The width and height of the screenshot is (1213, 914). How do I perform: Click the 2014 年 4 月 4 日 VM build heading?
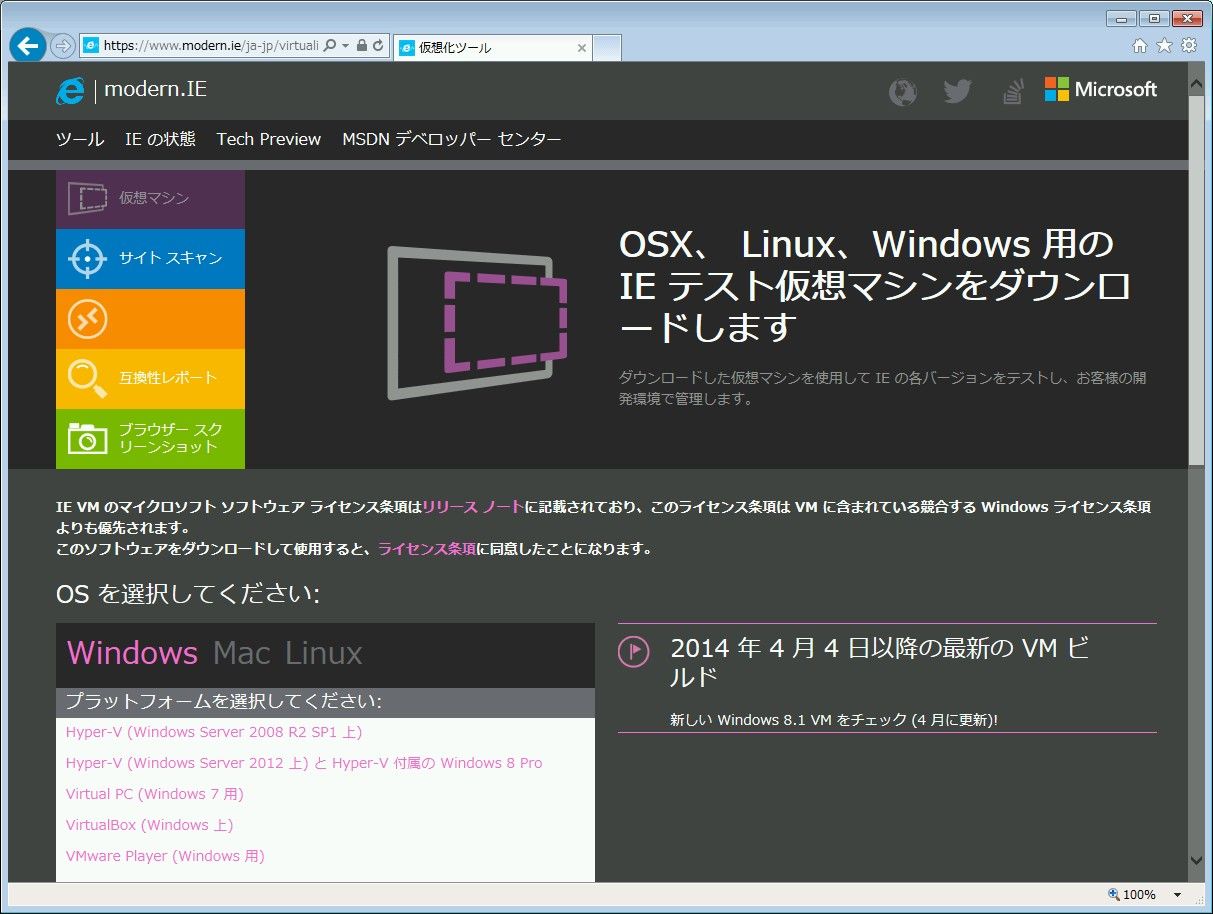(x=880, y=662)
